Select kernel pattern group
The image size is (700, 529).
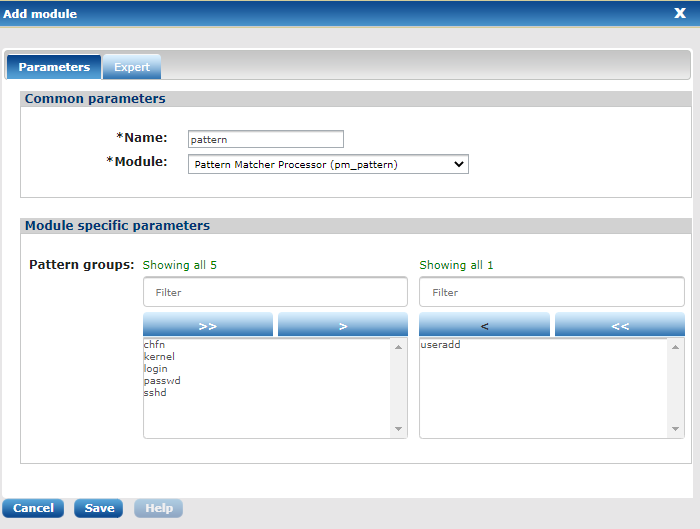[159, 357]
